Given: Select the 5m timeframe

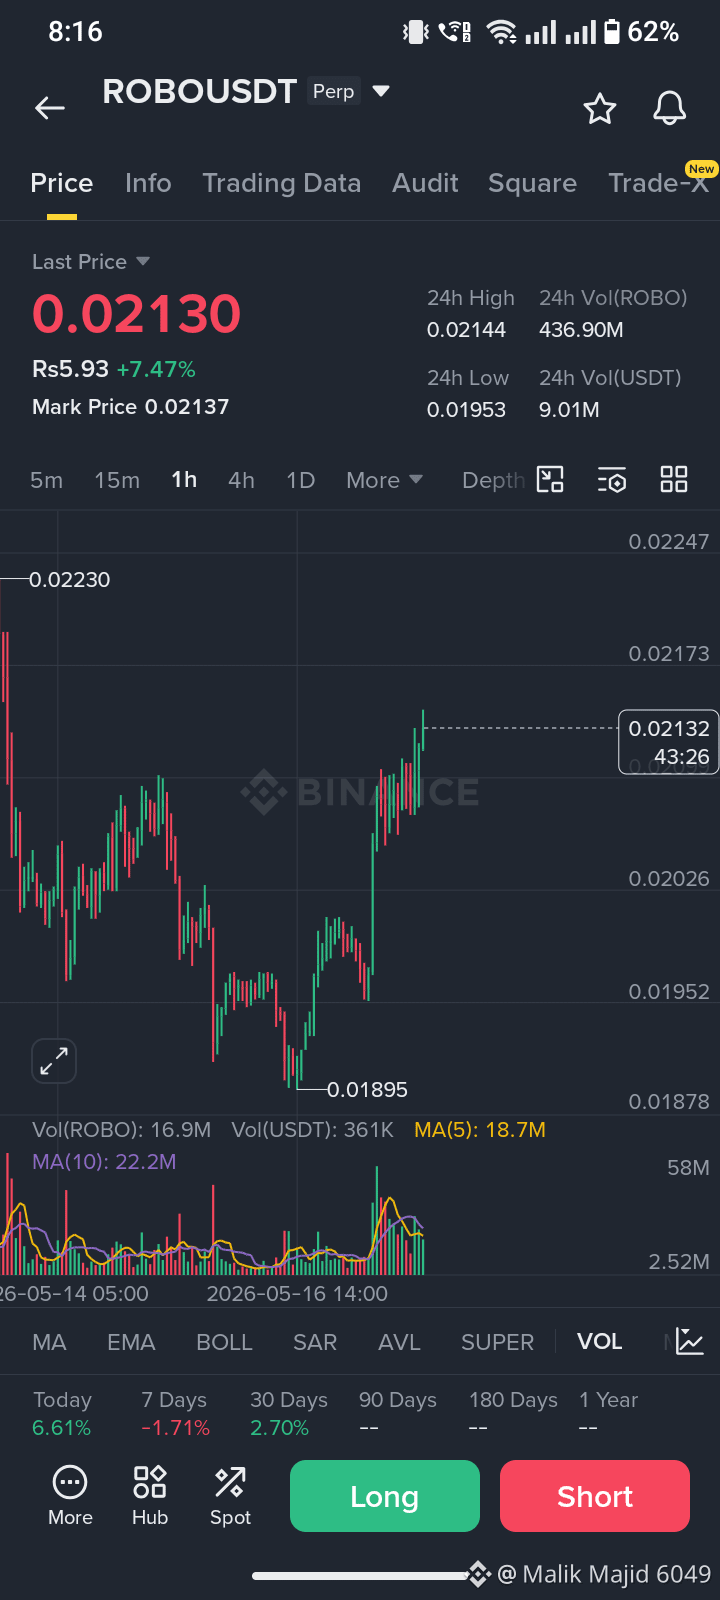Looking at the screenshot, I should [46, 480].
